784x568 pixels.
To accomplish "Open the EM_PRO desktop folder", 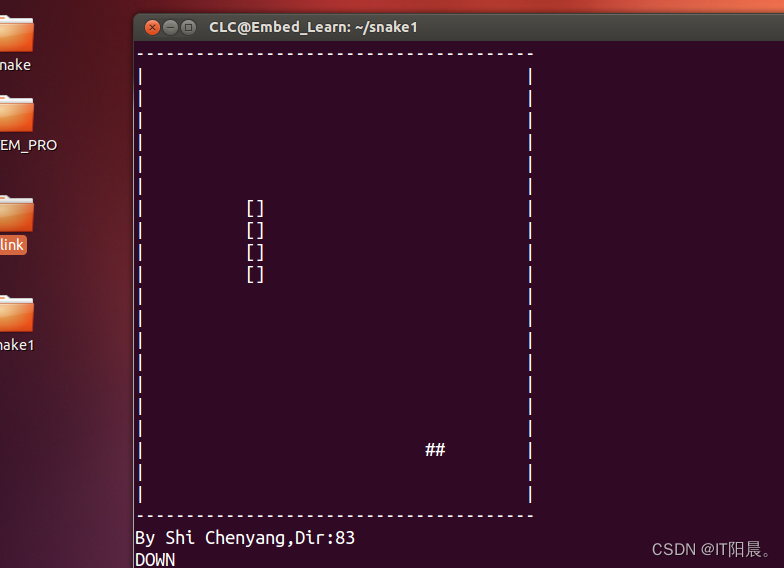I will (x=16, y=114).
